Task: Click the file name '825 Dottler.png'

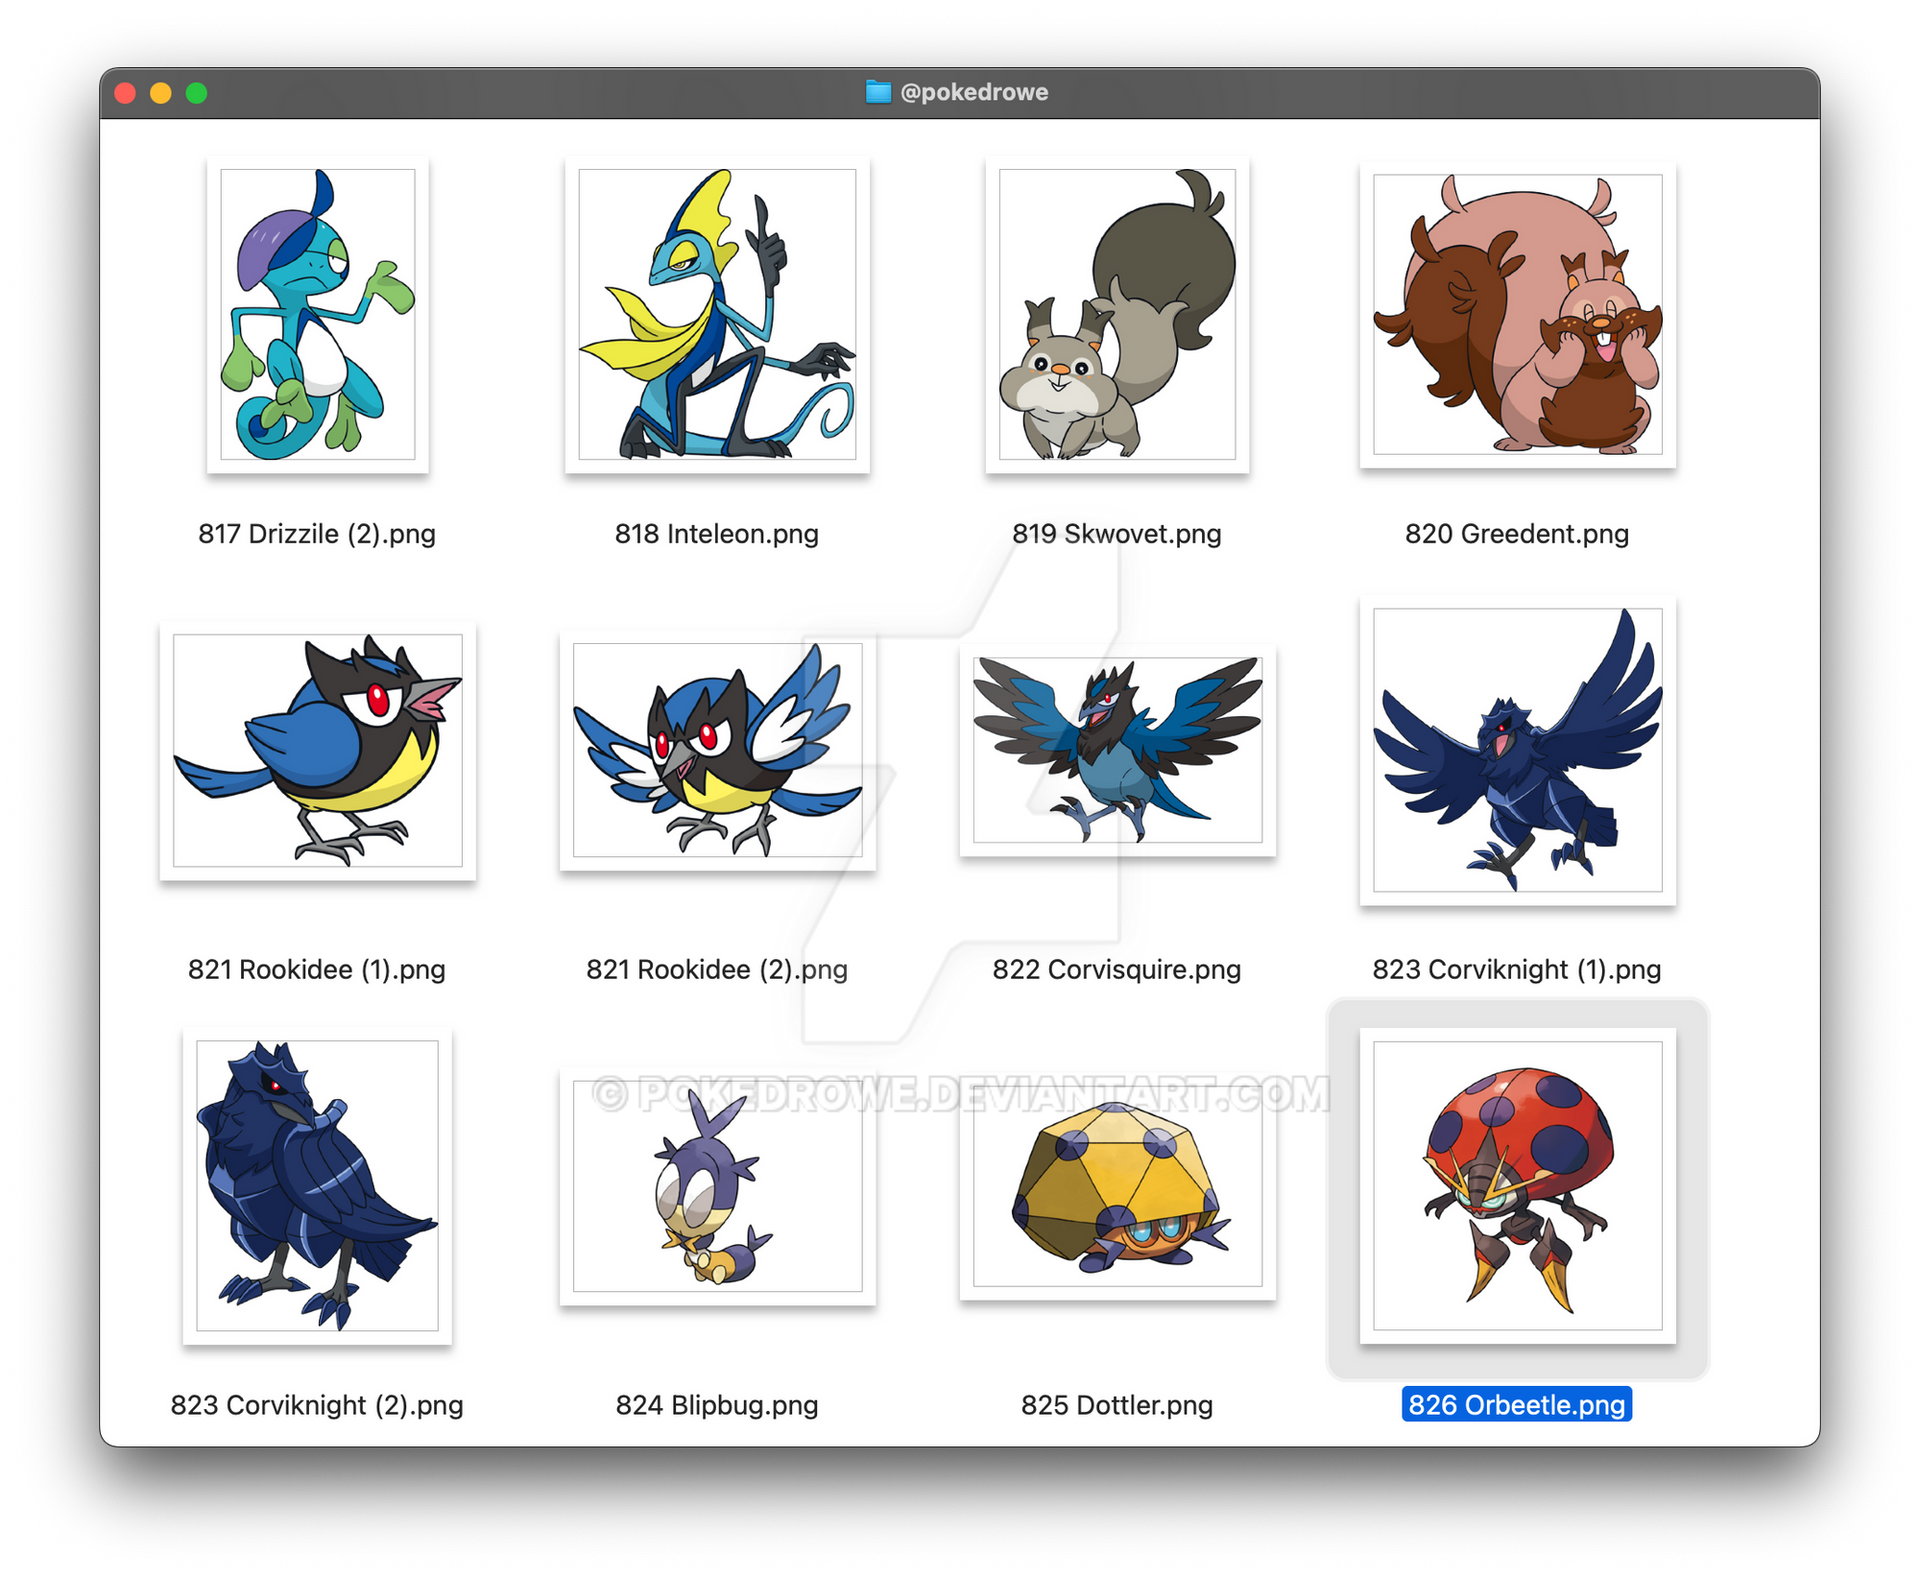Action: point(1117,1406)
